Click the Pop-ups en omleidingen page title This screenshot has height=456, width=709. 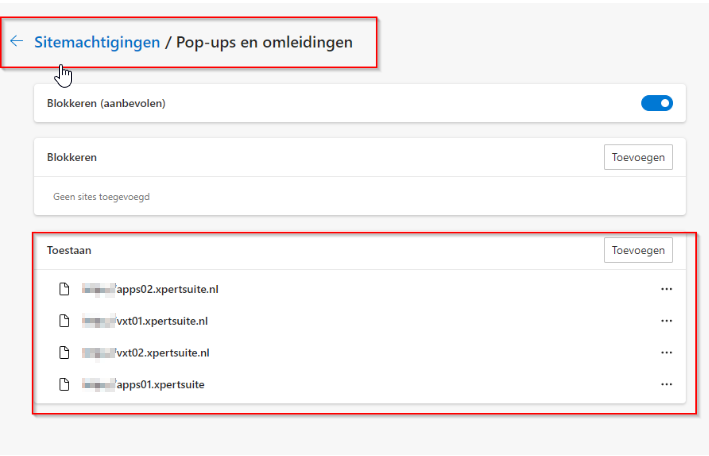pyautogui.click(x=264, y=42)
